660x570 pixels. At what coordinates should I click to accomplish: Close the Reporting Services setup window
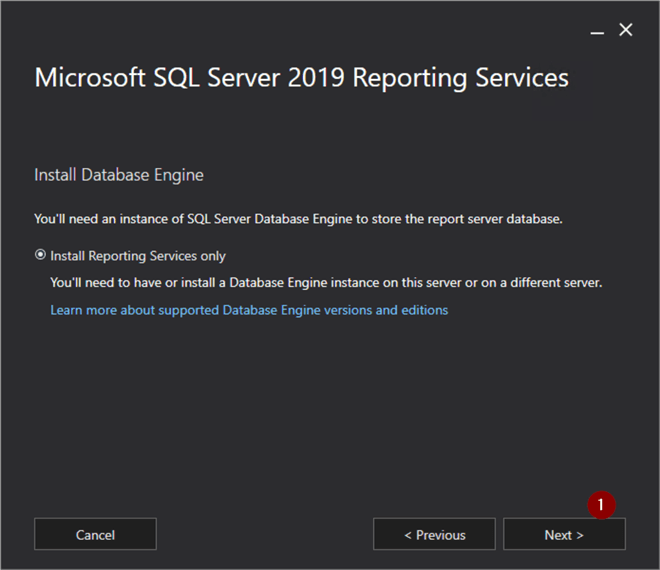coord(626,30)
